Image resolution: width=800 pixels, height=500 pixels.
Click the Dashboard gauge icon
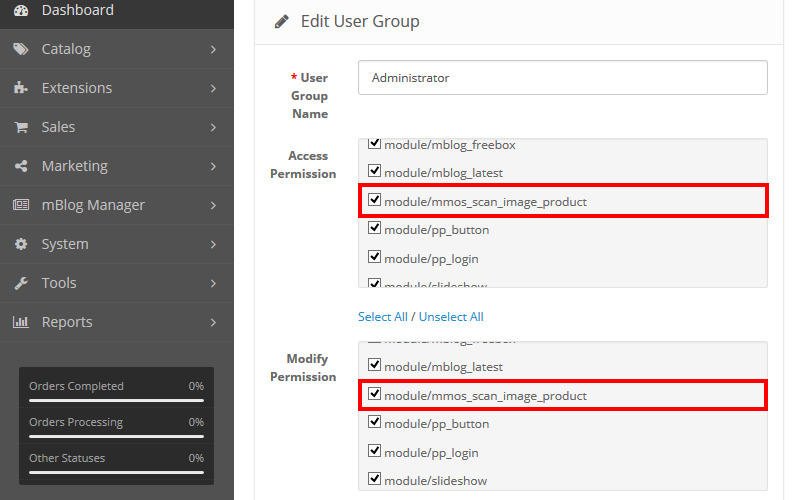click(x=20, y=10)
